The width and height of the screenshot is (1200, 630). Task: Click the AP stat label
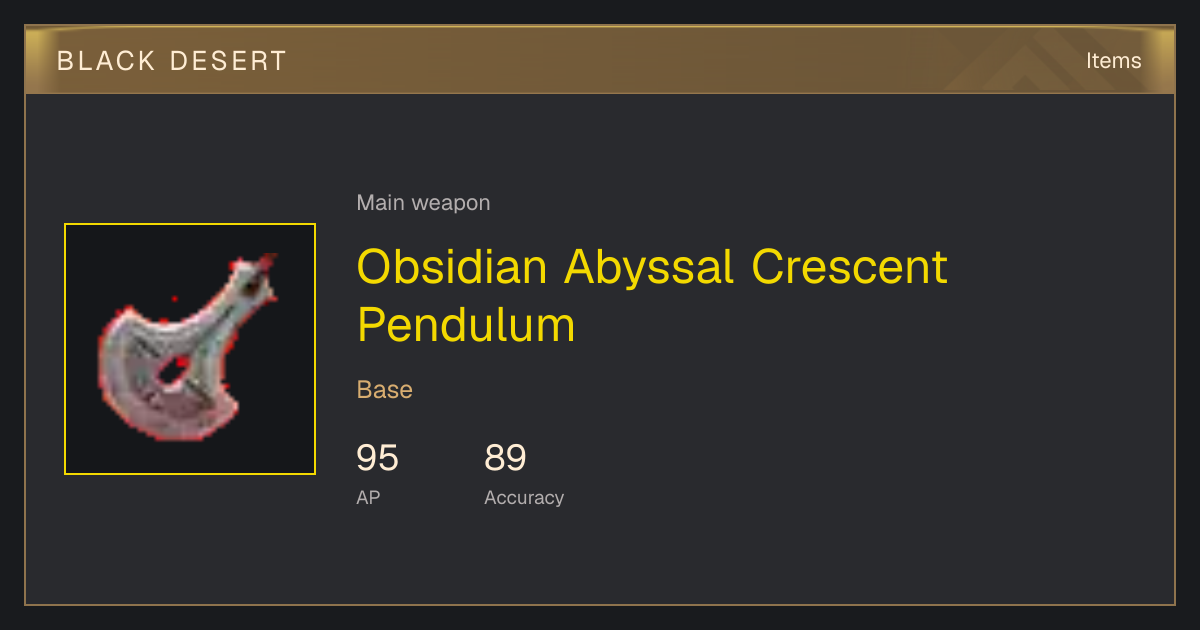coord(368,497)
